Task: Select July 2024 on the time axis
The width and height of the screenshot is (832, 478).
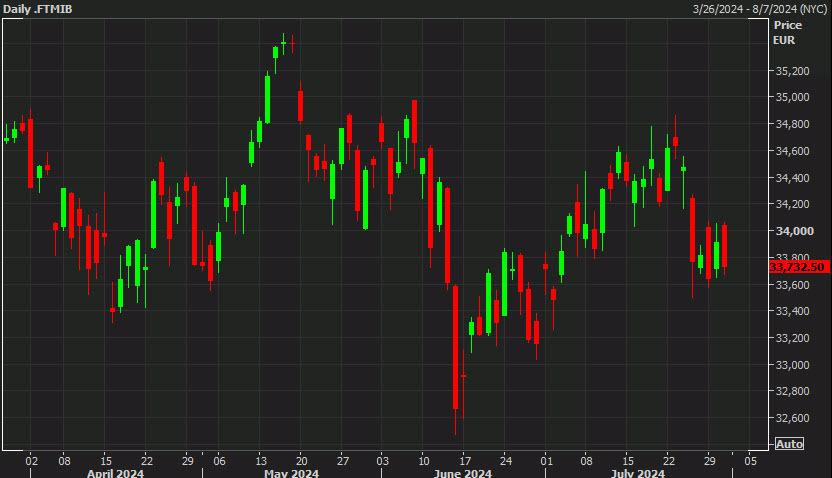Action: pyautogui.click(x=638, y=472)
